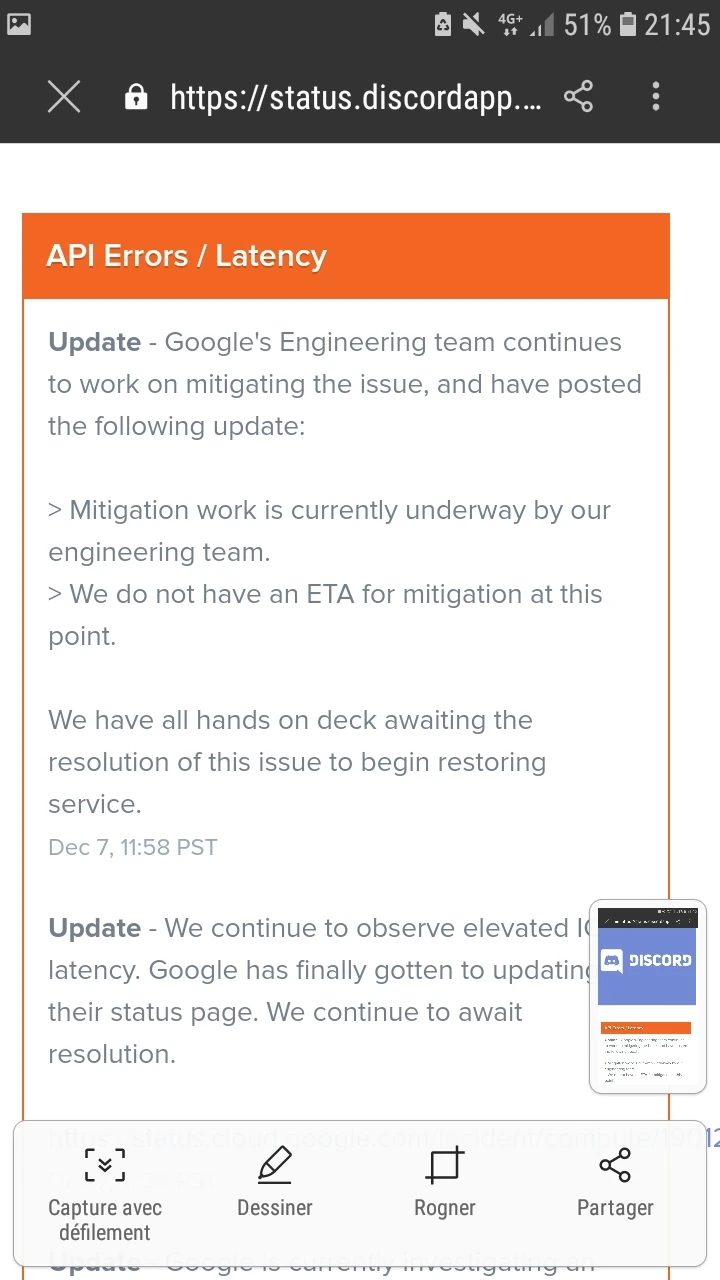Tap the status.discordapp URL text

355,97
